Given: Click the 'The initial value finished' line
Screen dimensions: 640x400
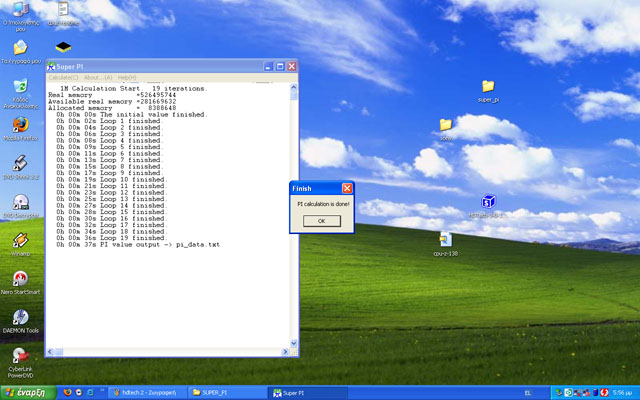Looking at the screenshot, I should [x=132, y=115].
